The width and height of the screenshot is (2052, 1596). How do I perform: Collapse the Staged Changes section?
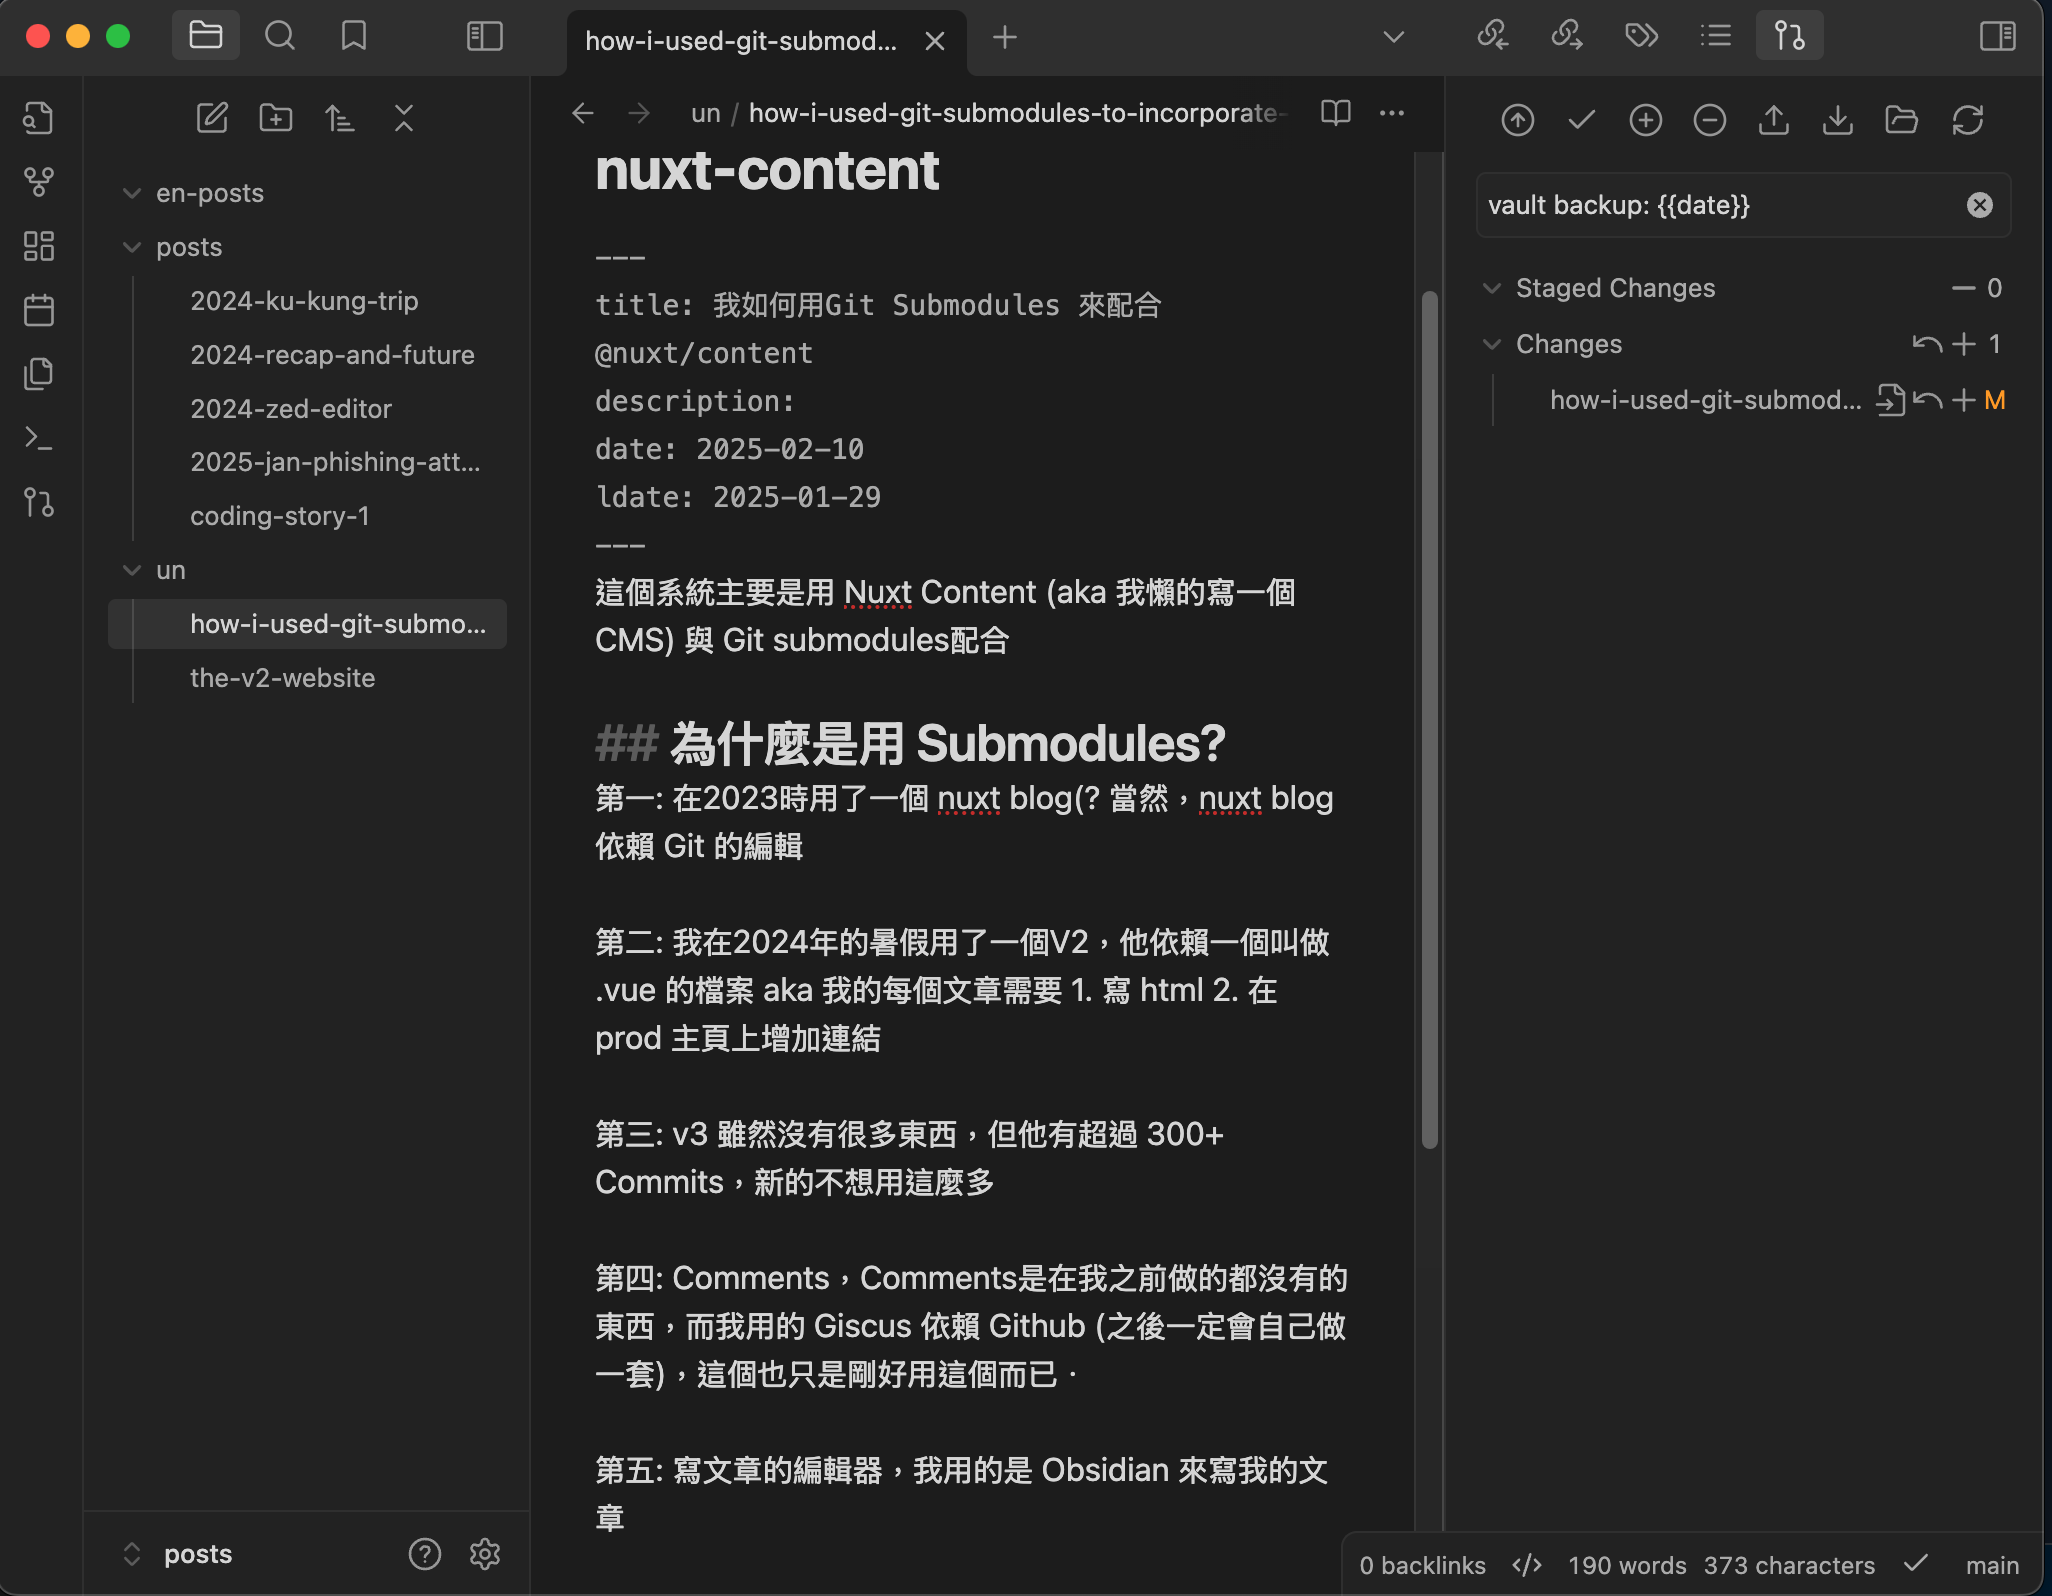1492,288
